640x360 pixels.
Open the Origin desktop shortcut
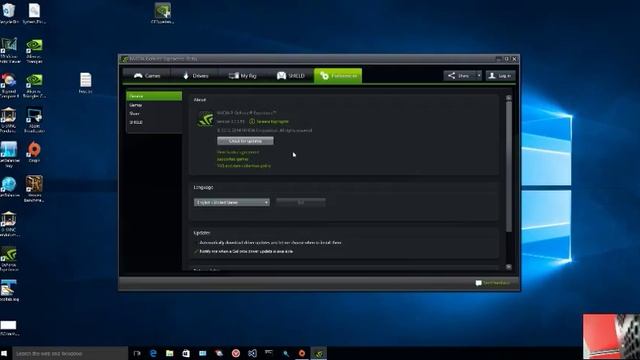[x=34, y=152]
